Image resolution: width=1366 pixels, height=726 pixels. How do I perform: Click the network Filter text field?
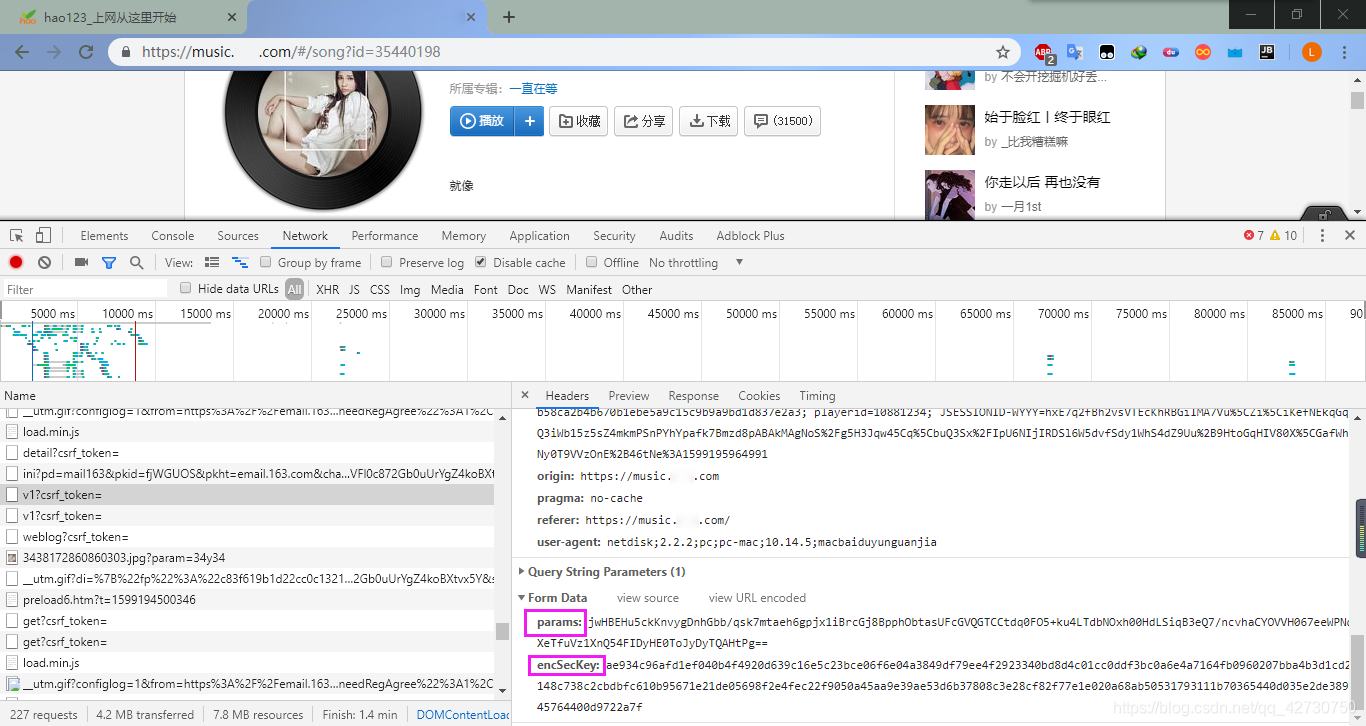[x=85, y=289]
